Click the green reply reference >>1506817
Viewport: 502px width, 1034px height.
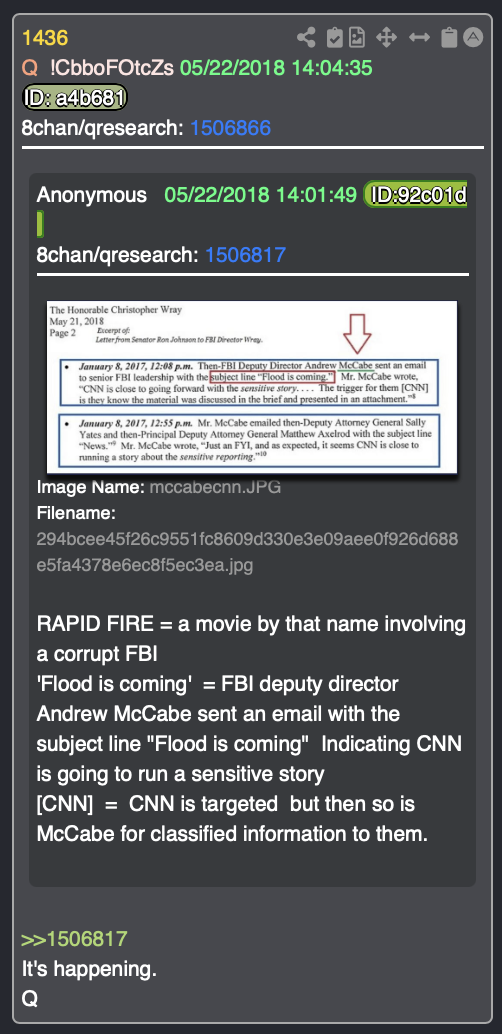(74, 939)
